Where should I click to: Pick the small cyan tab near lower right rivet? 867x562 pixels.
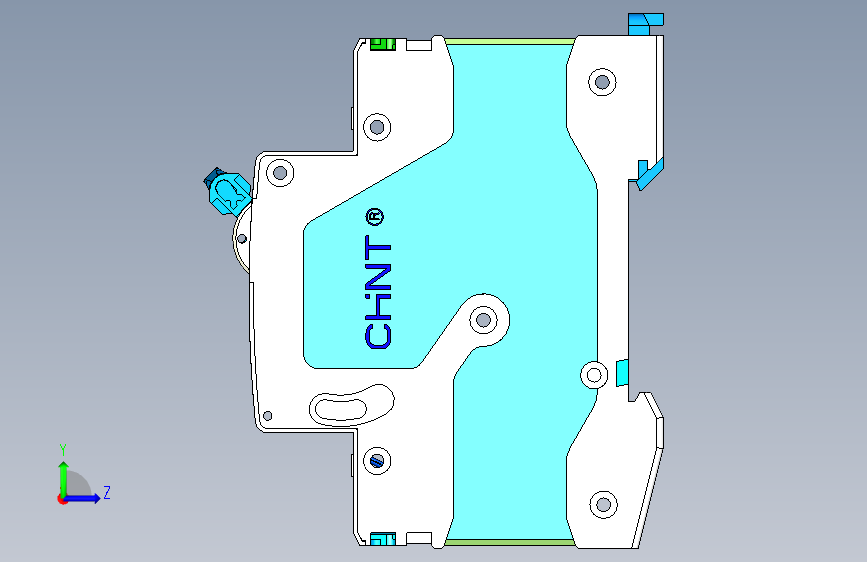(x=622, y=372)
